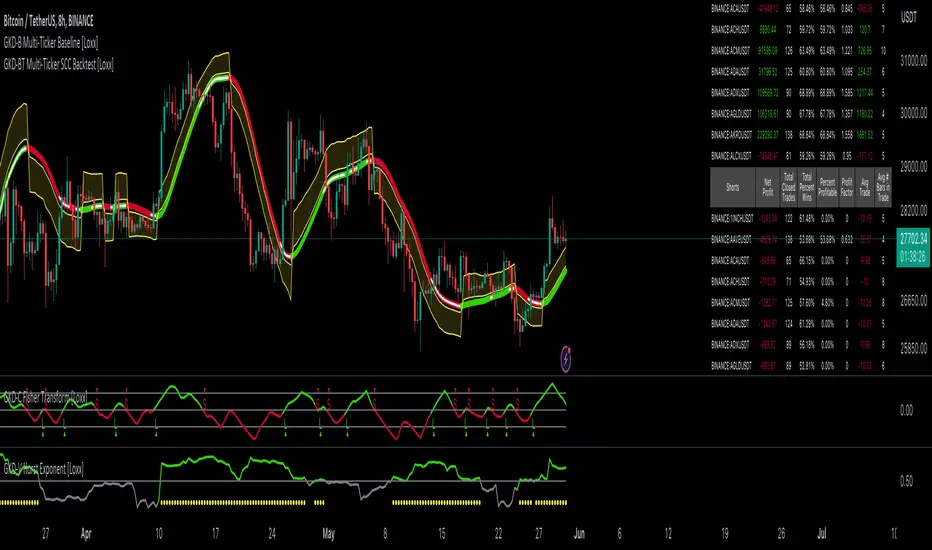Open the USDT currency label on price axis
The height and width of the screenshot is (550, 932).
click(x=909, y=18)
